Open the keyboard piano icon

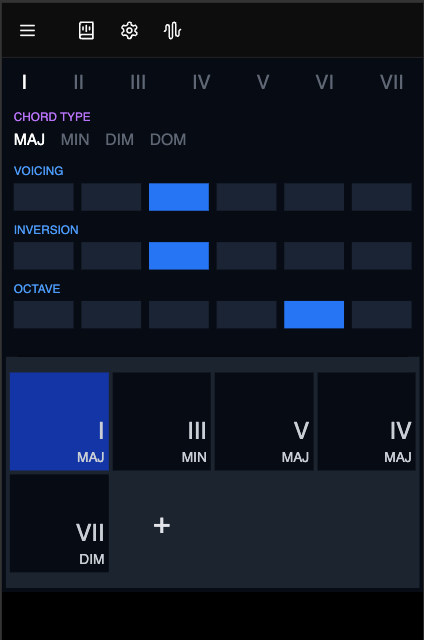pyautogui.click(x=86, y=31)
